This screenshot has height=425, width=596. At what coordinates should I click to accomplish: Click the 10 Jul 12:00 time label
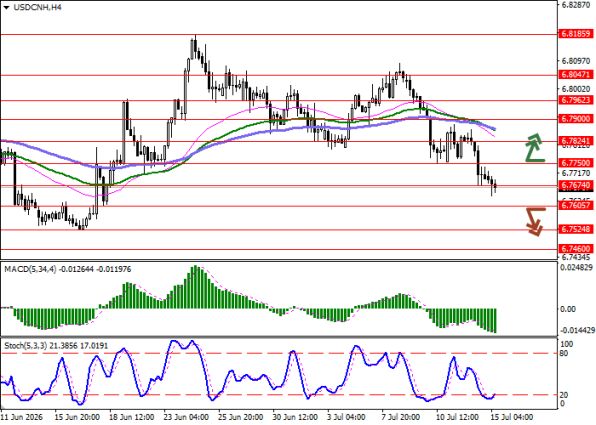pos(459,417)
